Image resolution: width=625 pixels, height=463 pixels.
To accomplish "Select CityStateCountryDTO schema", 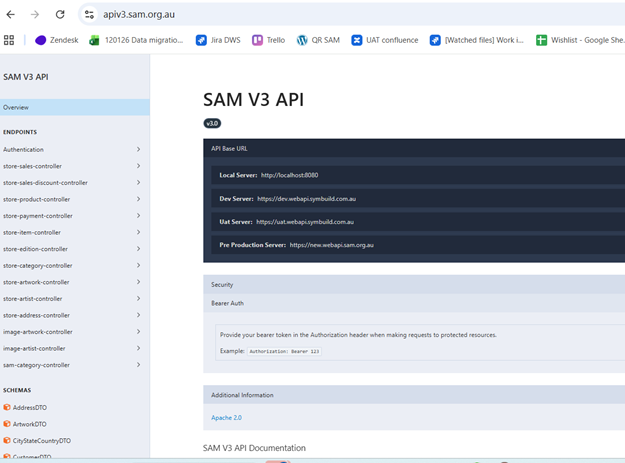I will pyautogui.click(x=42, y=440).
